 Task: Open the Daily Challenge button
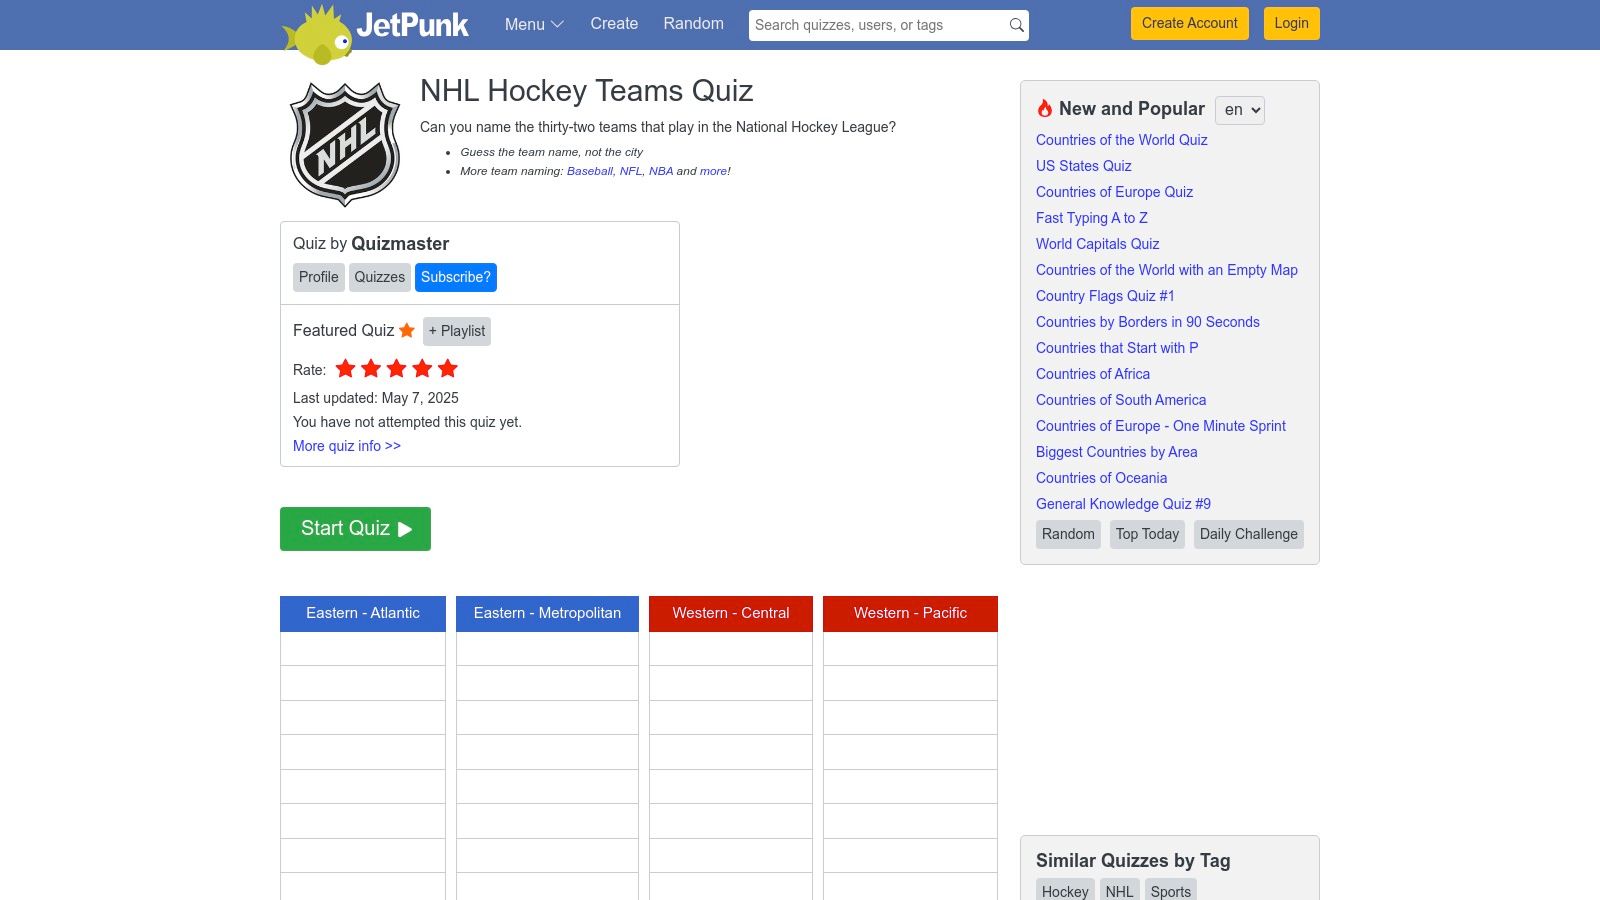[1248, 534]
